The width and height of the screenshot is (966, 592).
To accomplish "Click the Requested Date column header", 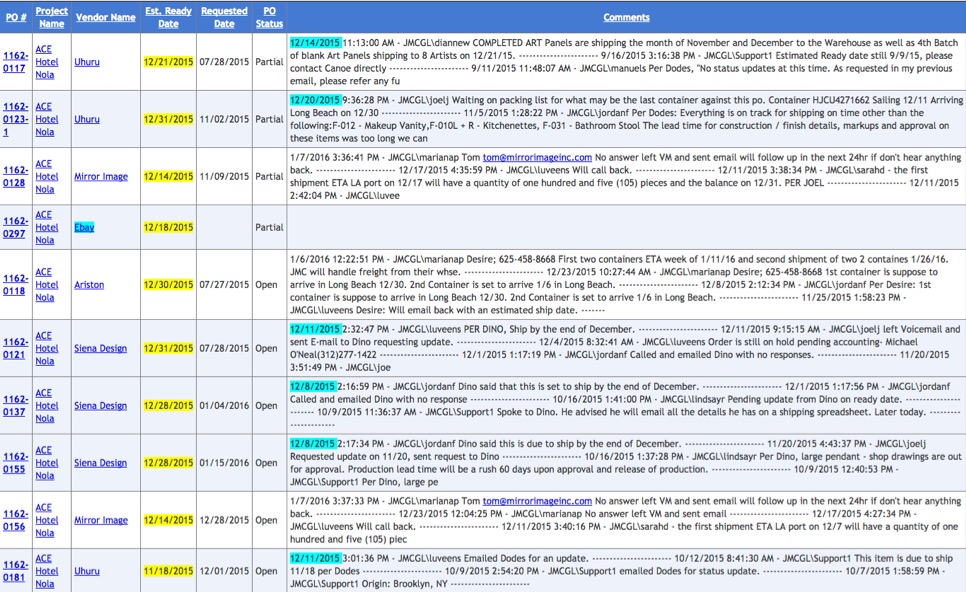I will 224,17.
